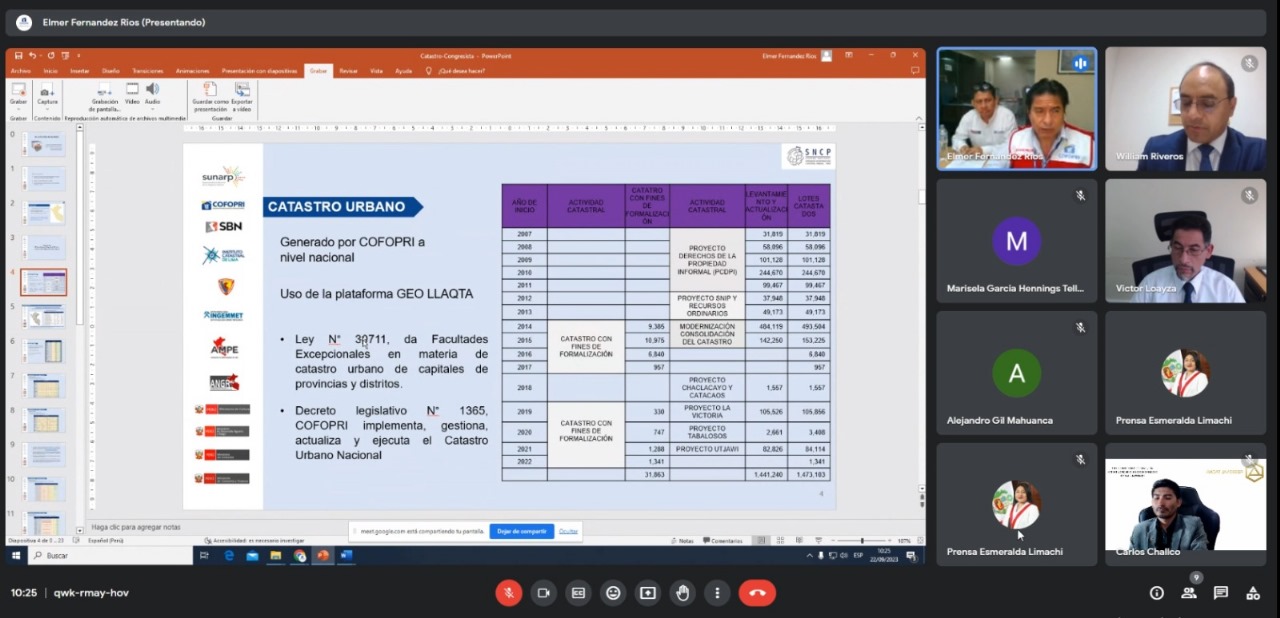Screen dimensions: 1280x618
Task: Open the PowerPoint comments pane icon
Action: 915,71
